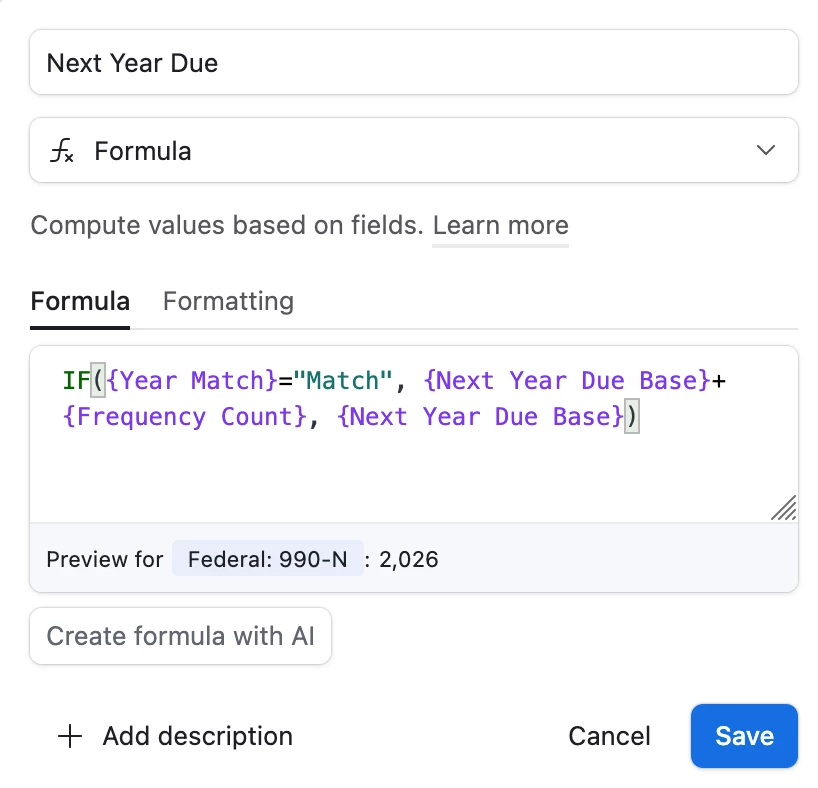818x788 pixels.
Task: Select the Formula tab
Action: click(x=80, y=301)
